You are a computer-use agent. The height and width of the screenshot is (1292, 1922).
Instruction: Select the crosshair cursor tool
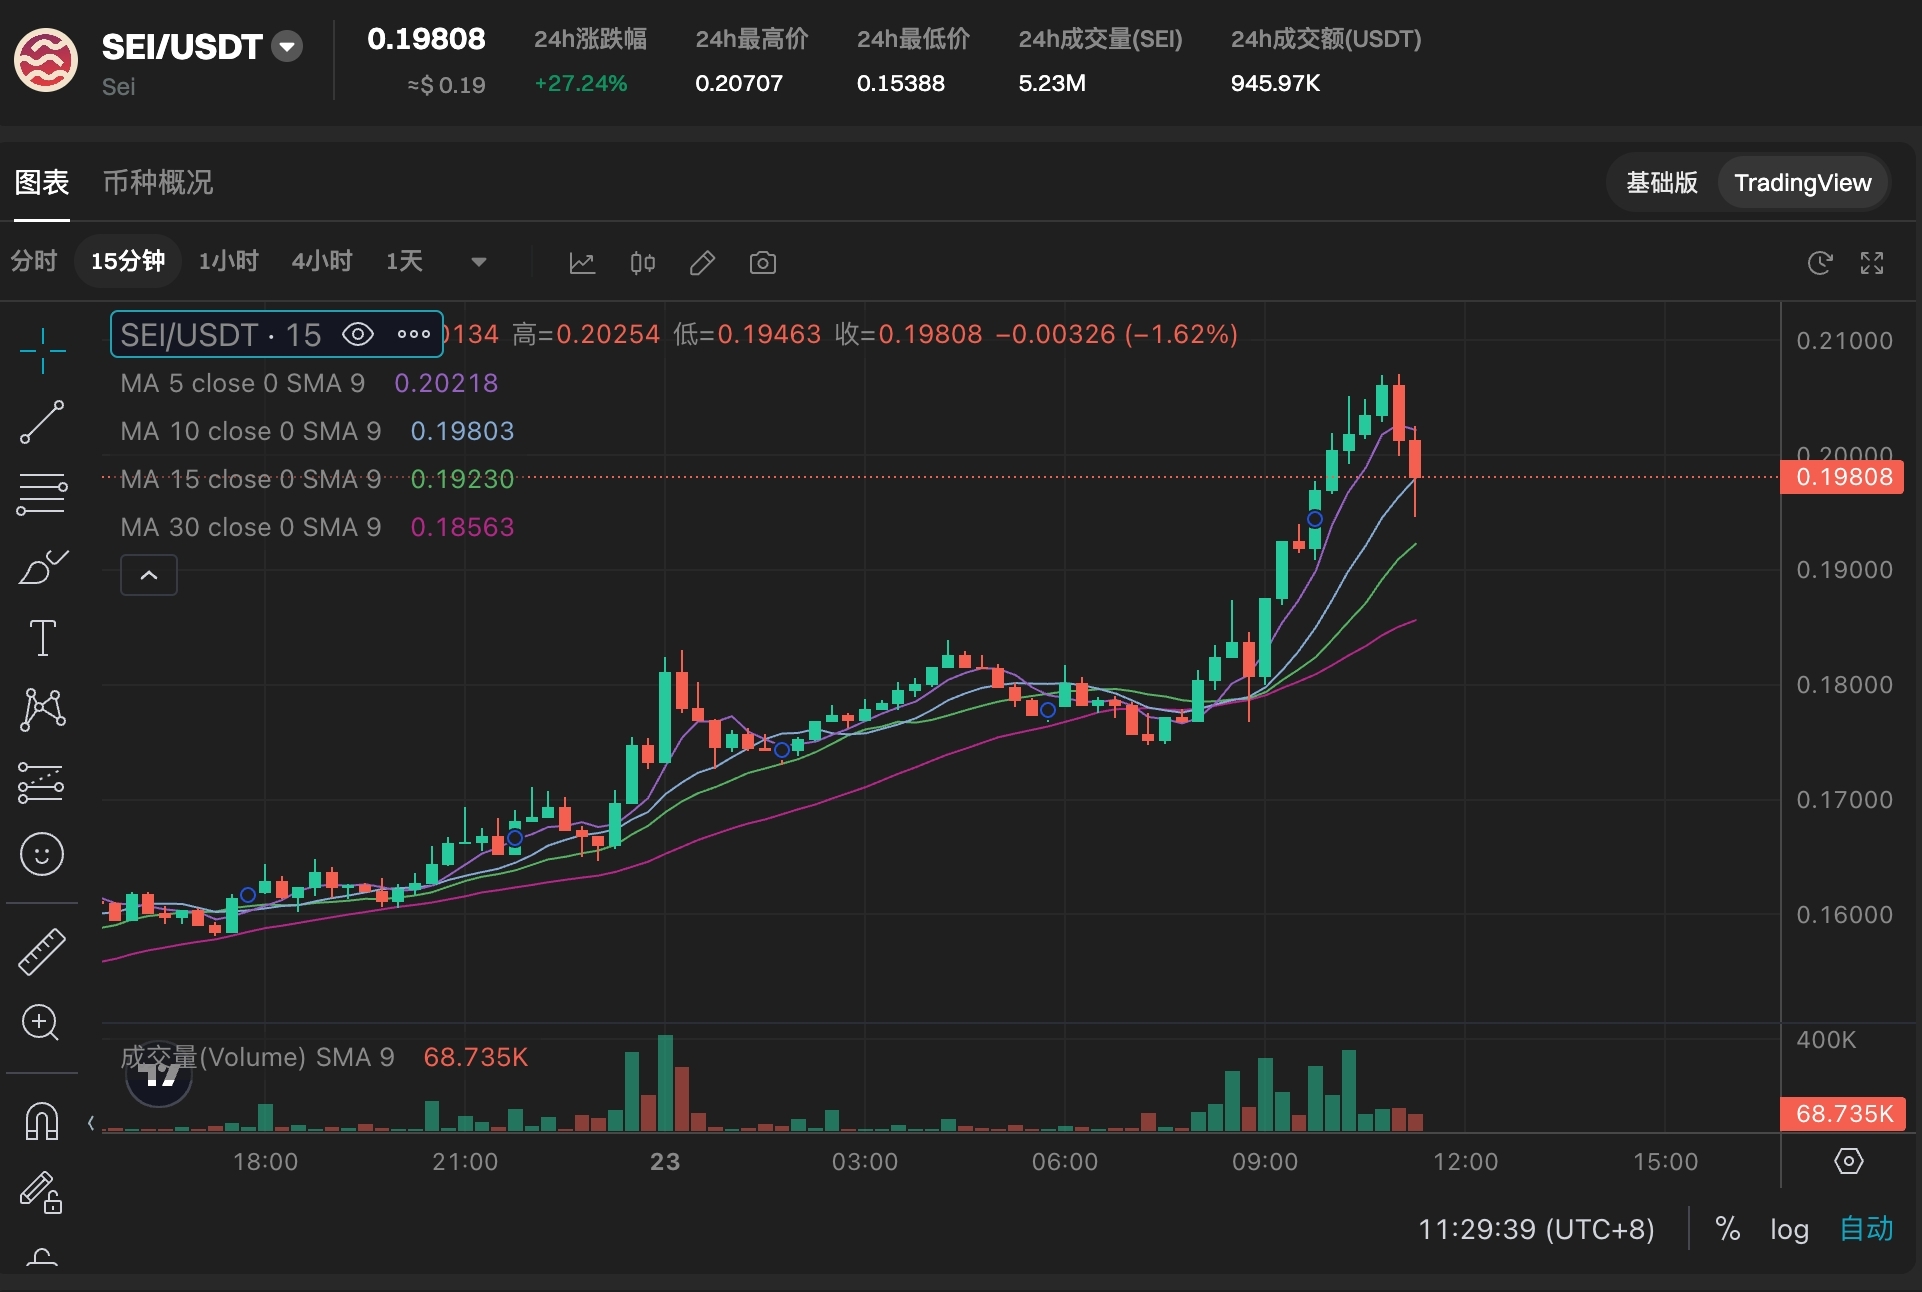coord(42,350)
